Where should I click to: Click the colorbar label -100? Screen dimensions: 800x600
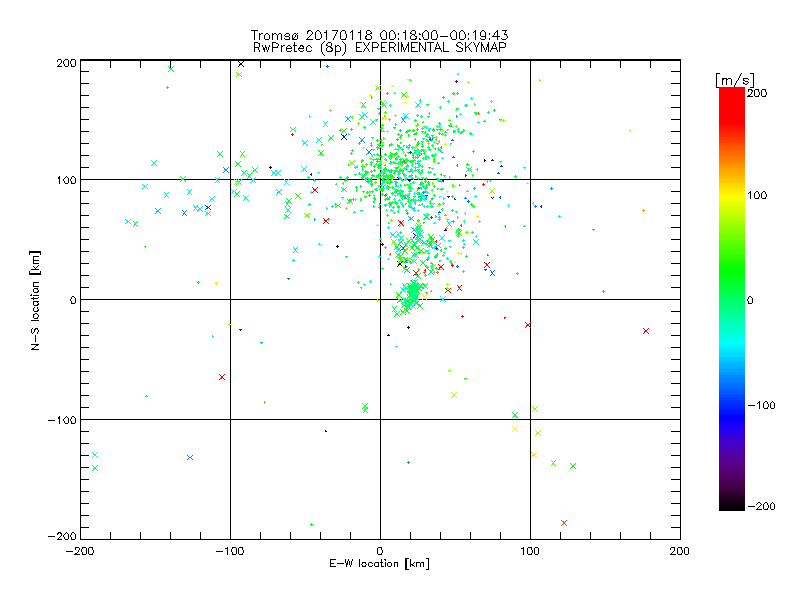[x=761, y=405]
